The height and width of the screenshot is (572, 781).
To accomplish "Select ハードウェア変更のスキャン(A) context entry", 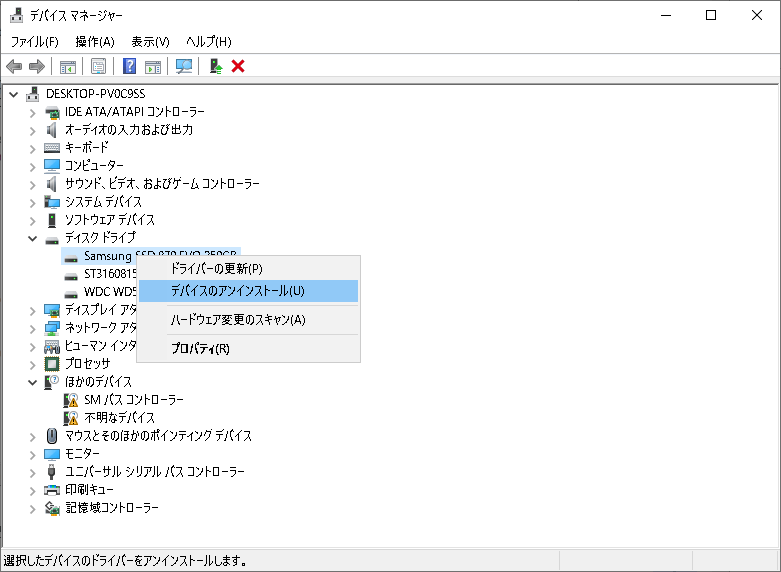I will tap(238, 320).
